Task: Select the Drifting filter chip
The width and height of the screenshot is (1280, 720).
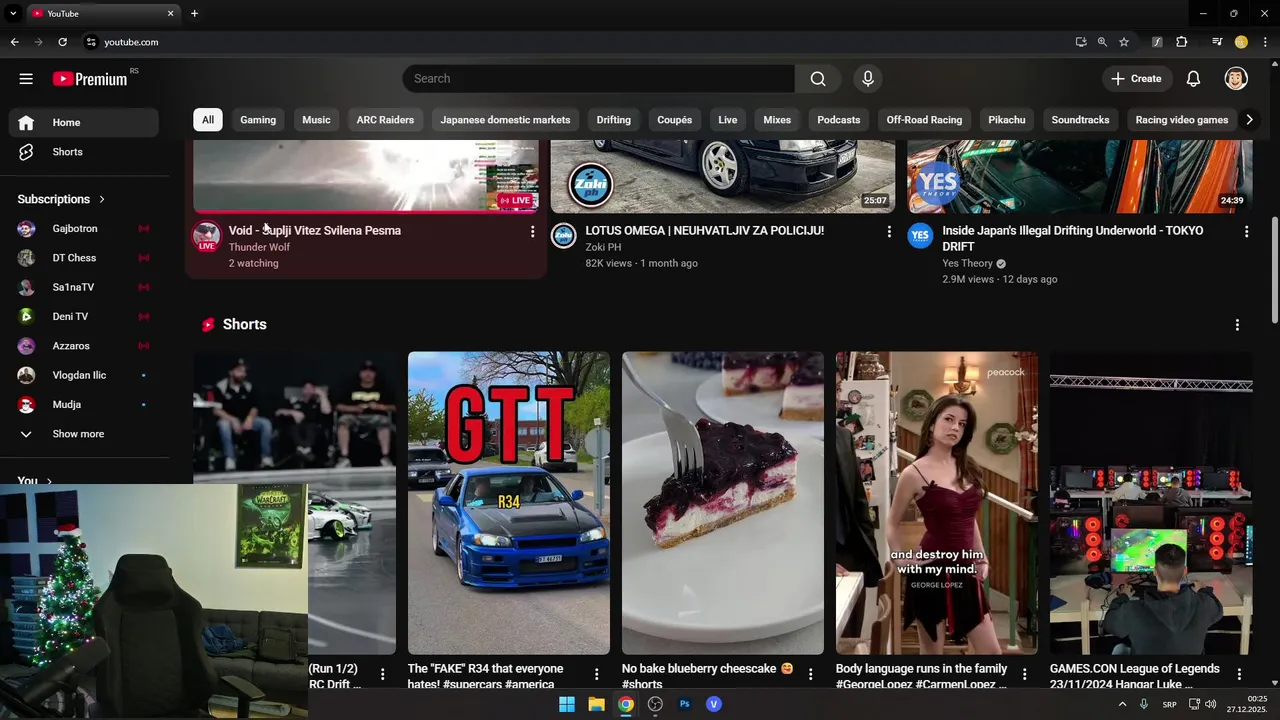Action: point(614,120)
